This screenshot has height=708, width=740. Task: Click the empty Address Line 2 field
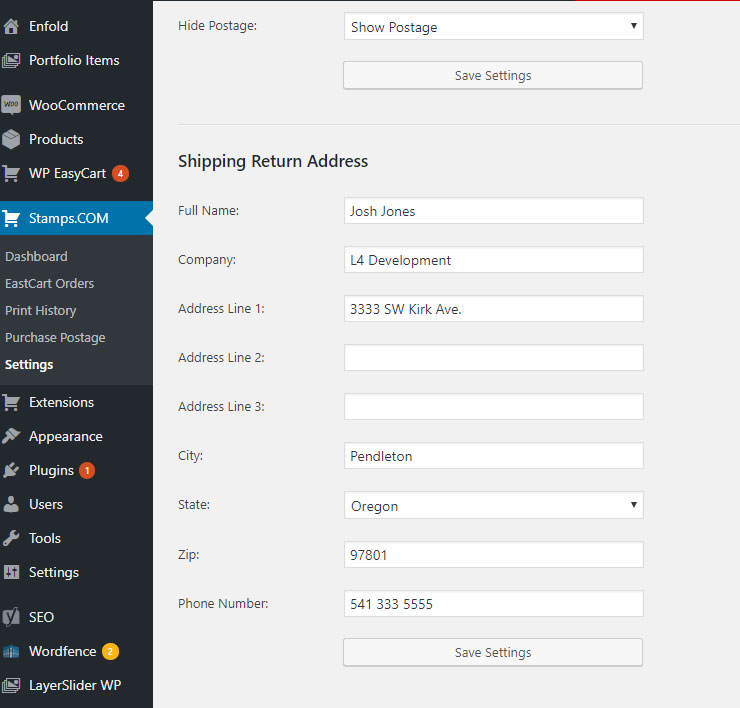(x=493, y=358)
